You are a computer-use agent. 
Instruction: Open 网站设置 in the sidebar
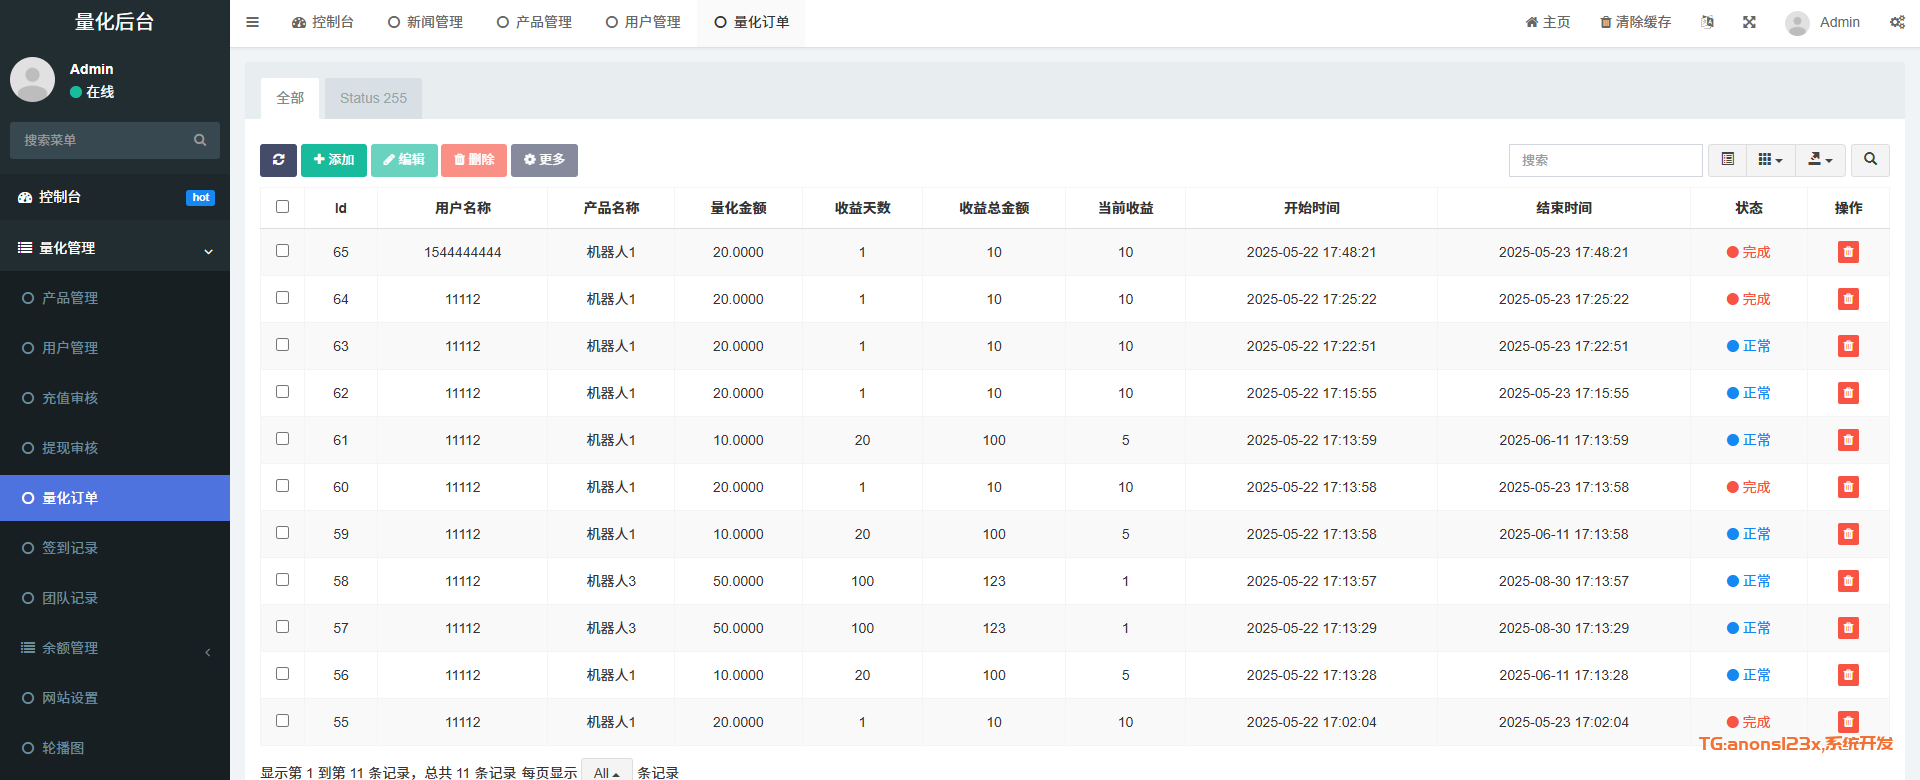click(x=115, y=698)
